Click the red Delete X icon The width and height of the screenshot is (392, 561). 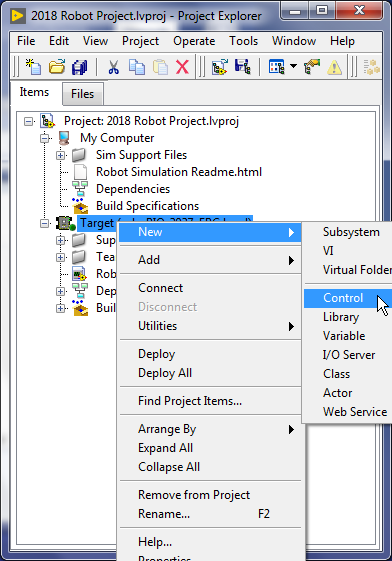tap(182, 67)
